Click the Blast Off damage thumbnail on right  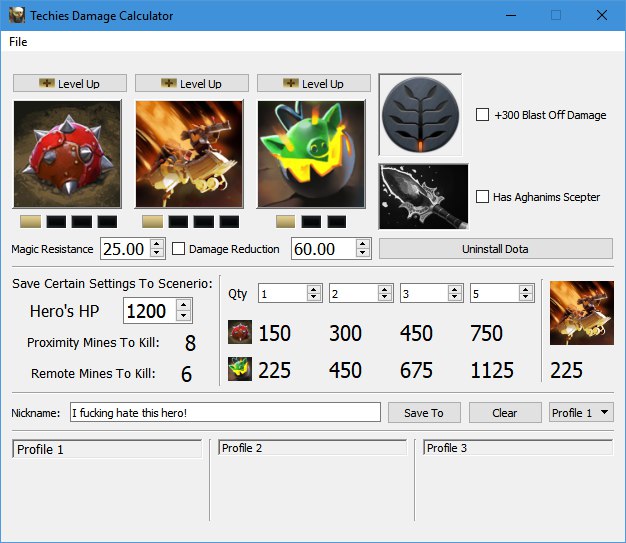point(582,312)
